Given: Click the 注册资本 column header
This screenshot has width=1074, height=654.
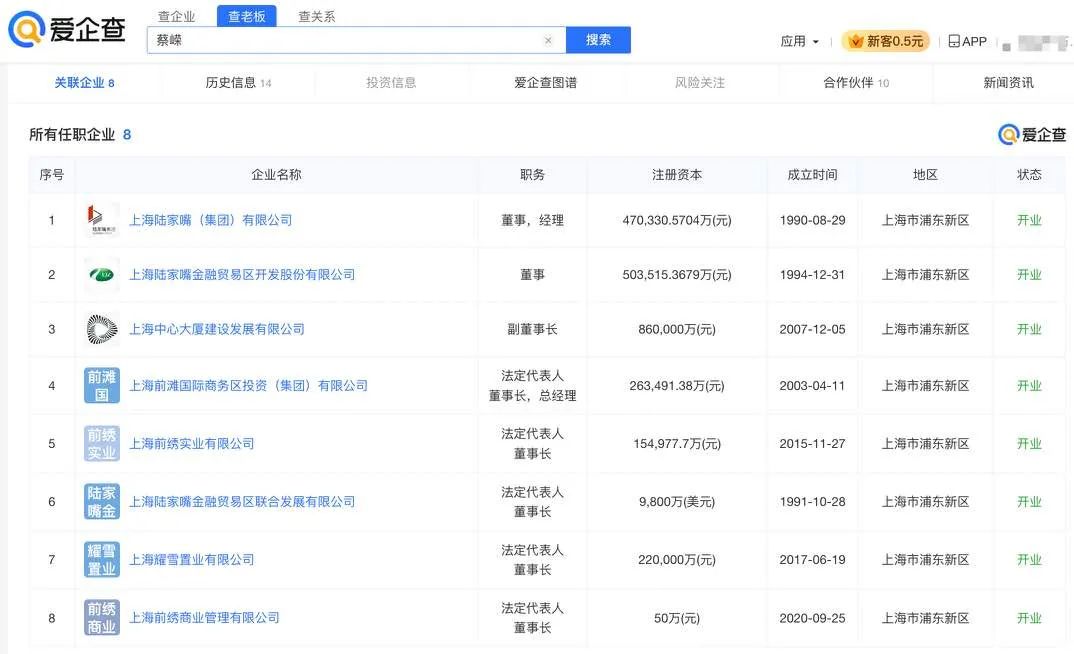Looking at the screenshot, I should point(677,175).
